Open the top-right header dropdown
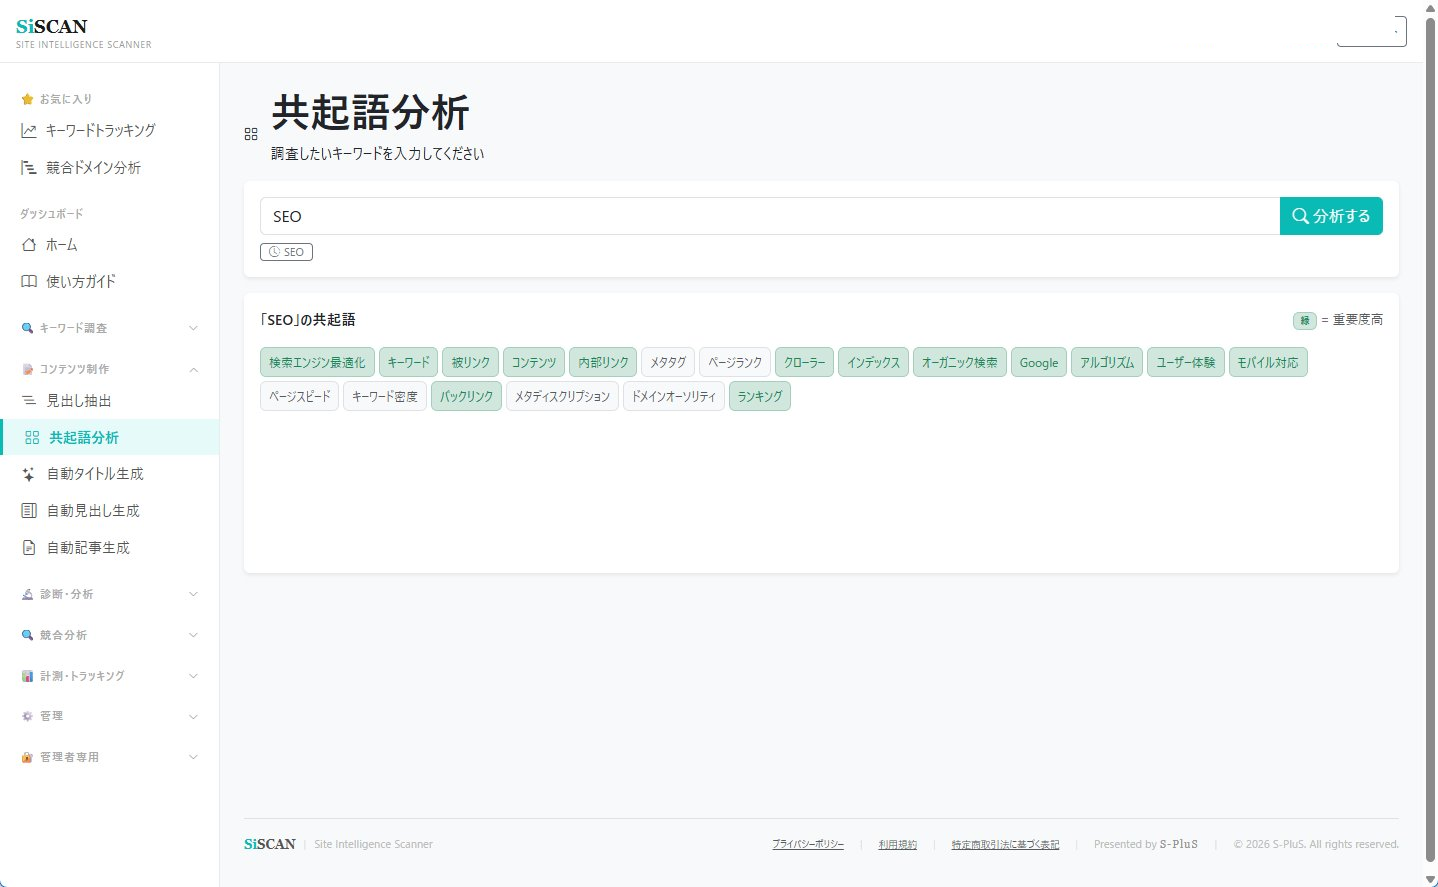Viewport: 1438px width, 887px height. (1372, 31)
